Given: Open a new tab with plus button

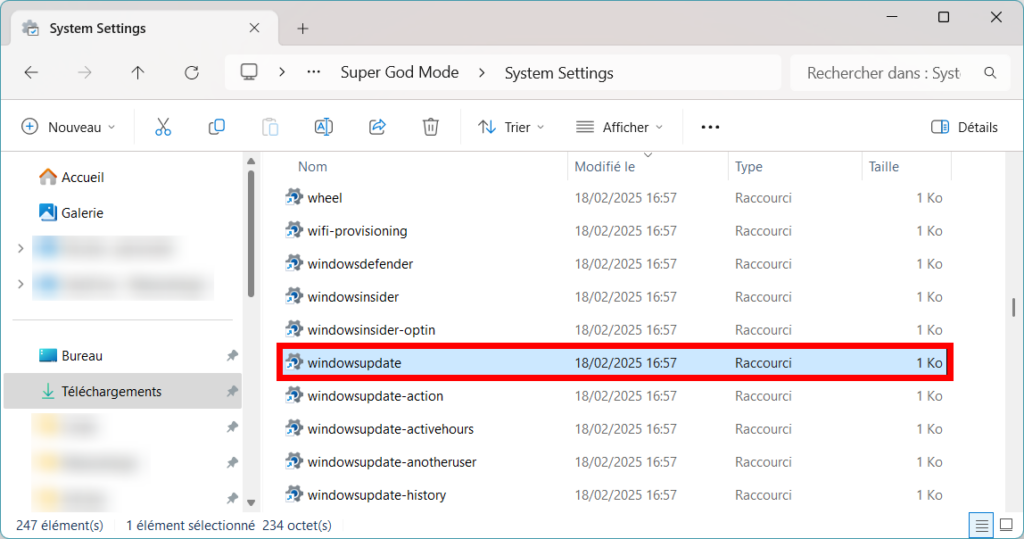Looking at the screenshot, I should [302, 28].
